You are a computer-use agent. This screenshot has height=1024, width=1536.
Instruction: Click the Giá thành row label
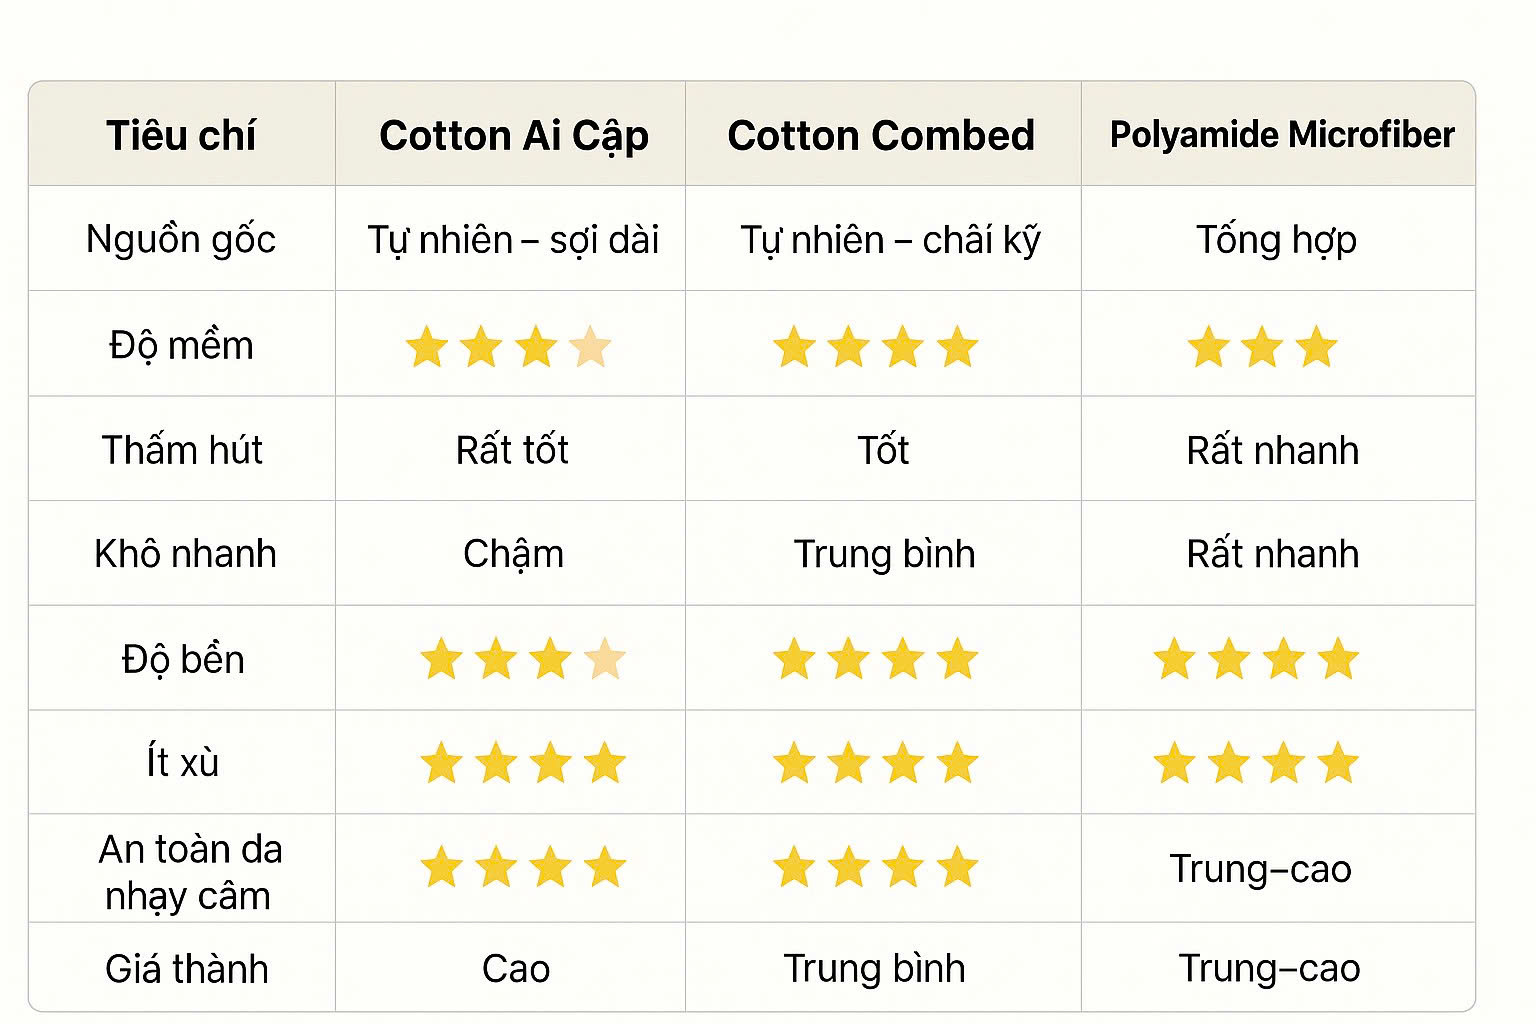[x=187, y=969]
